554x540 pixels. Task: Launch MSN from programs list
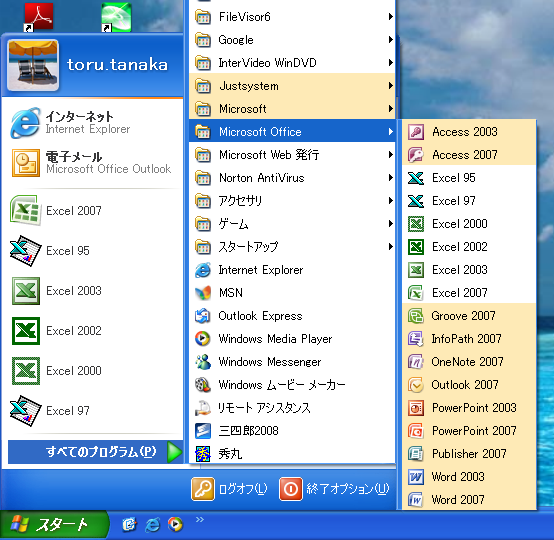click(x=292, y=293)
